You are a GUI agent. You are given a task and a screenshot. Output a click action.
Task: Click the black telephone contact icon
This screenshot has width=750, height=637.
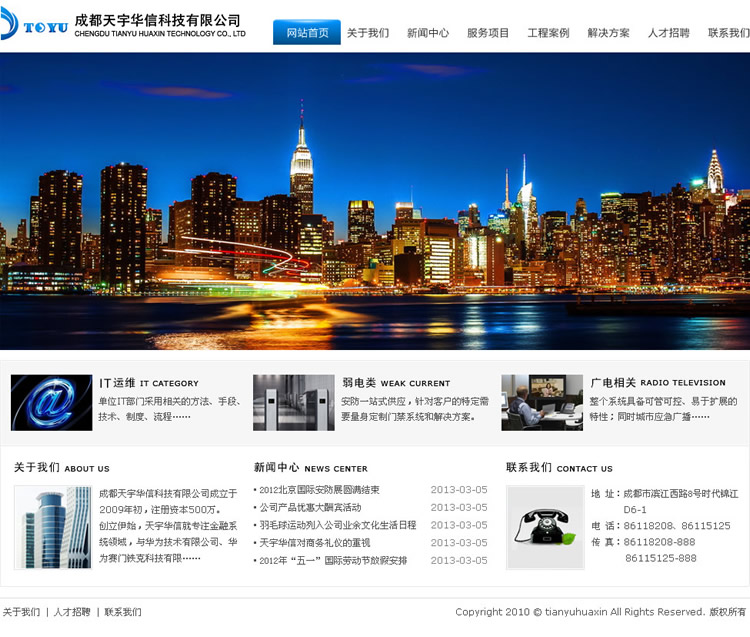[545, 527]
